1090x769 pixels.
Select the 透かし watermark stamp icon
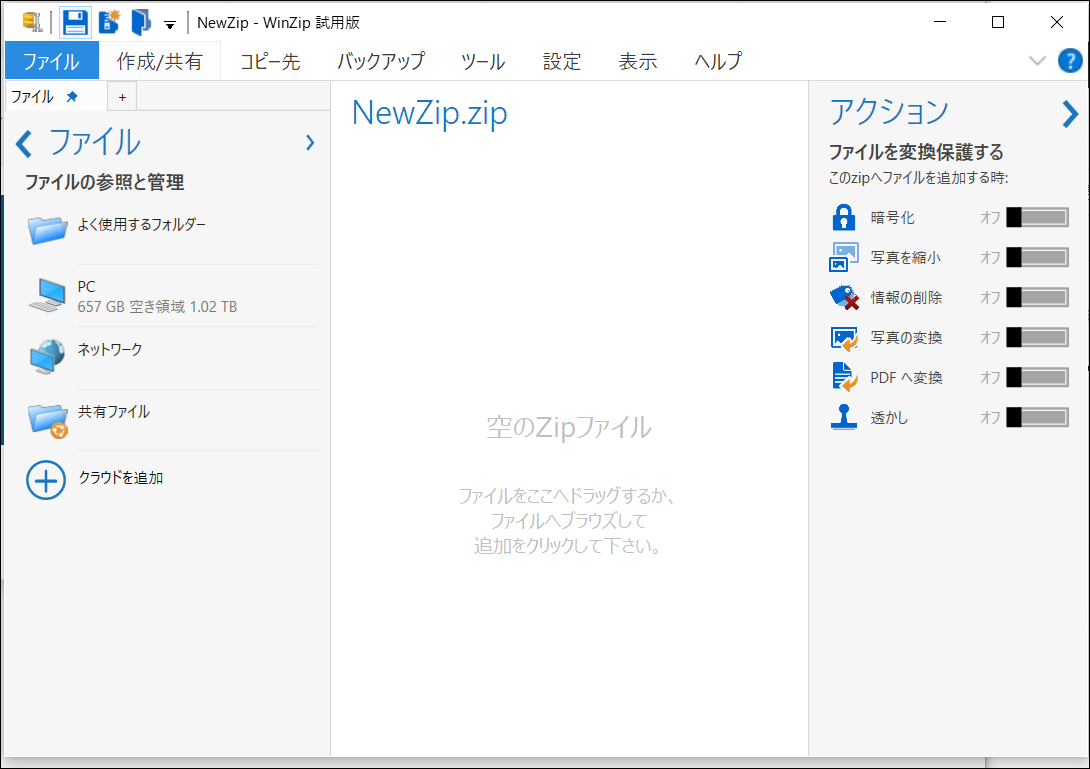tap(845, 417)
